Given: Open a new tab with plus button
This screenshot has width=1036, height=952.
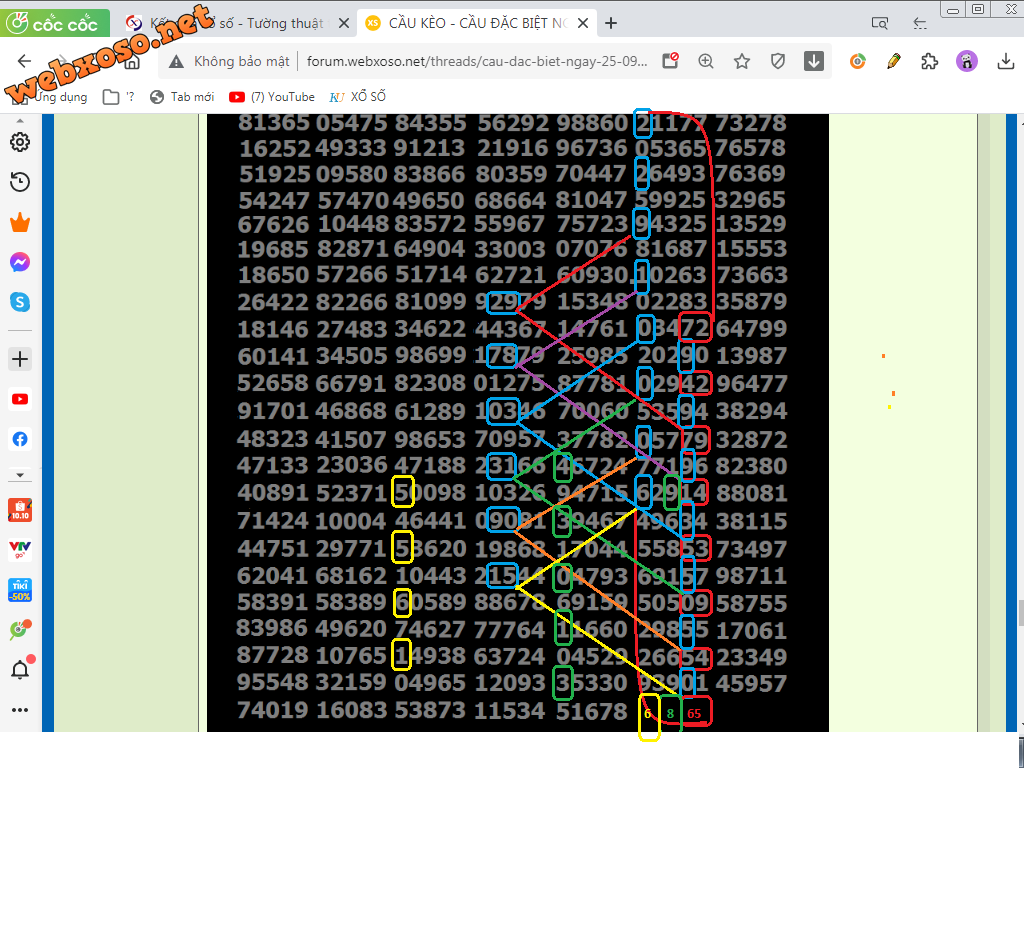Looking at the screenshot, I should [x=611, y=23].
